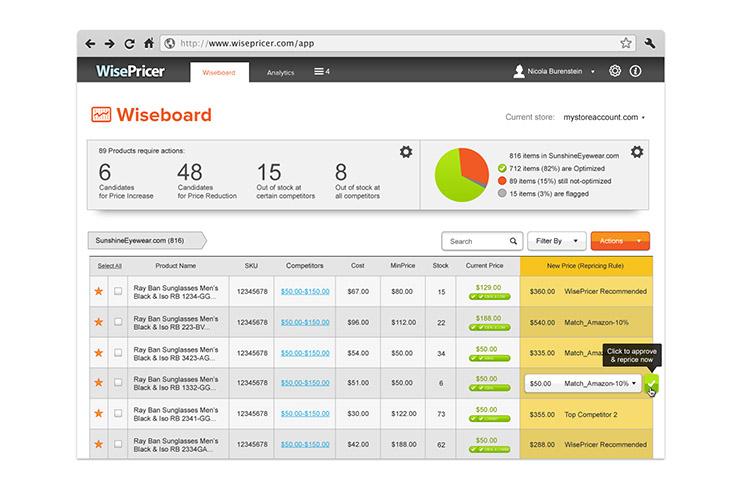
Task: Click the globe icon in address bar
Action: point(169,44)
